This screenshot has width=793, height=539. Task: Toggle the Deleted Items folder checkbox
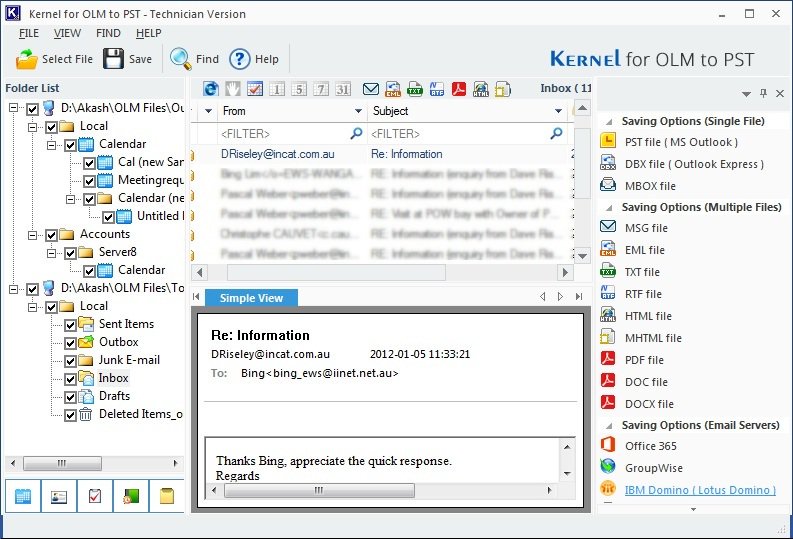[70, 415]
